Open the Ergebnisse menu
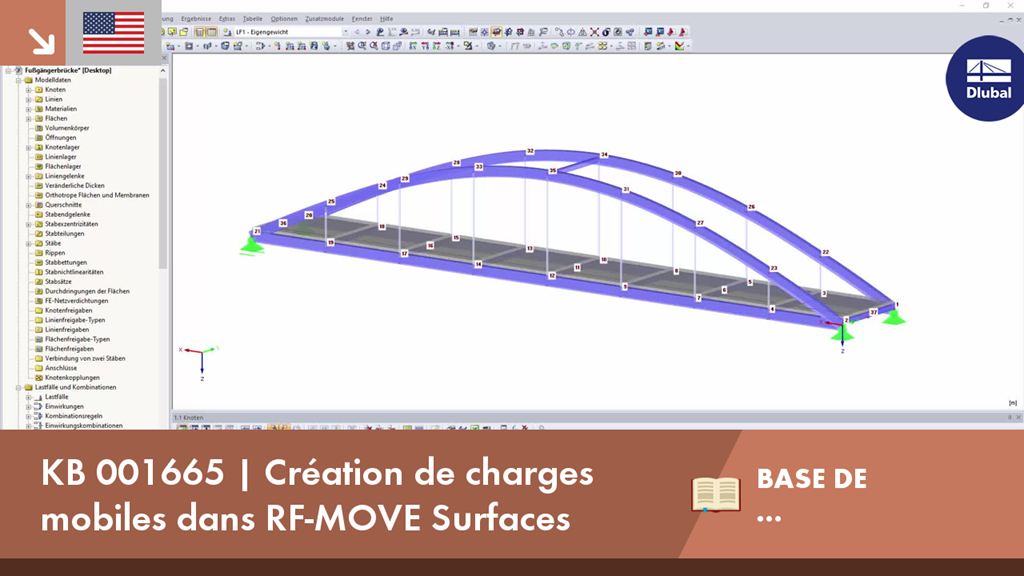 pos(196,19)
